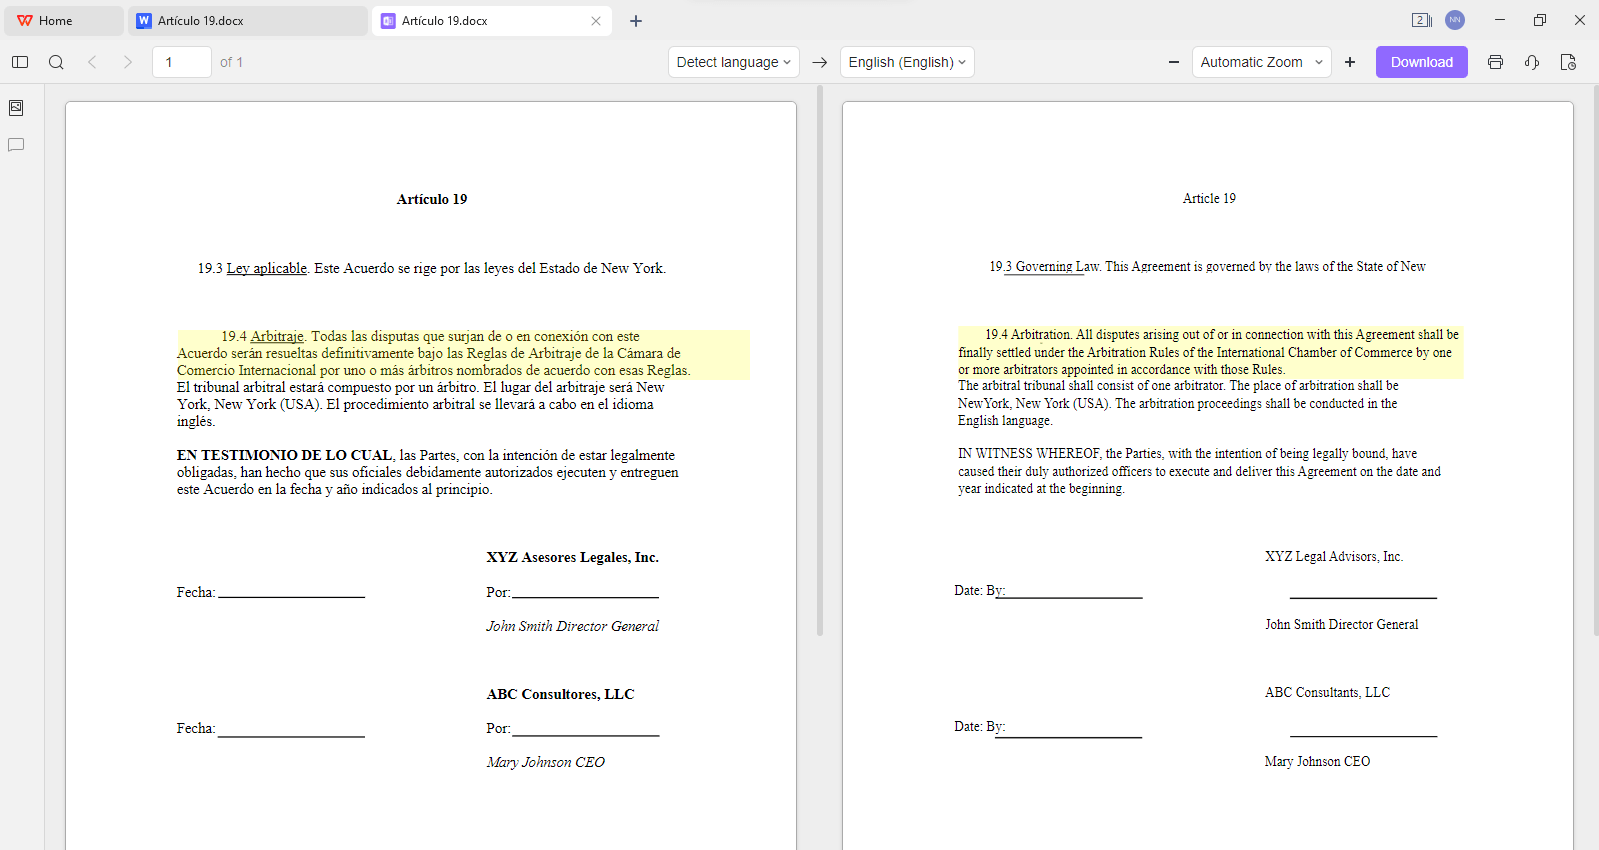Click the underlined 'Arbitraje' word
This screenshot has height=850, width=1599.
(x=277, y=336)
